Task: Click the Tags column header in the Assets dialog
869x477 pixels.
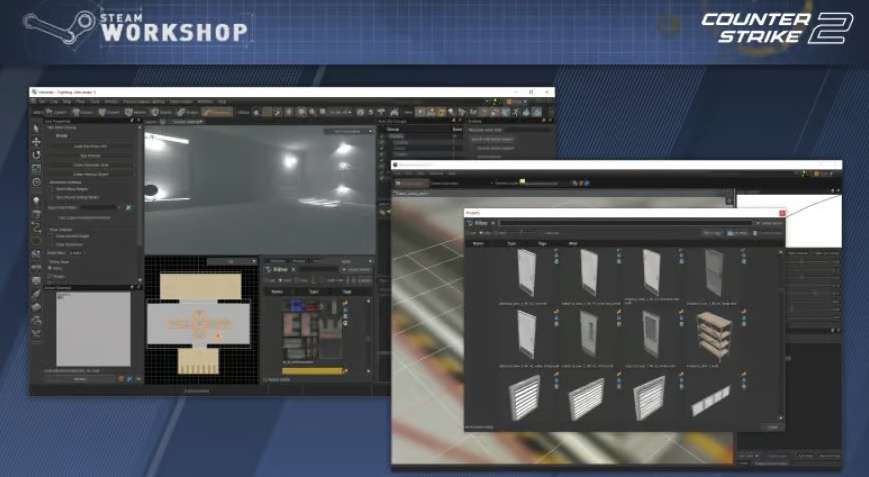Action: tap(542, 243)
